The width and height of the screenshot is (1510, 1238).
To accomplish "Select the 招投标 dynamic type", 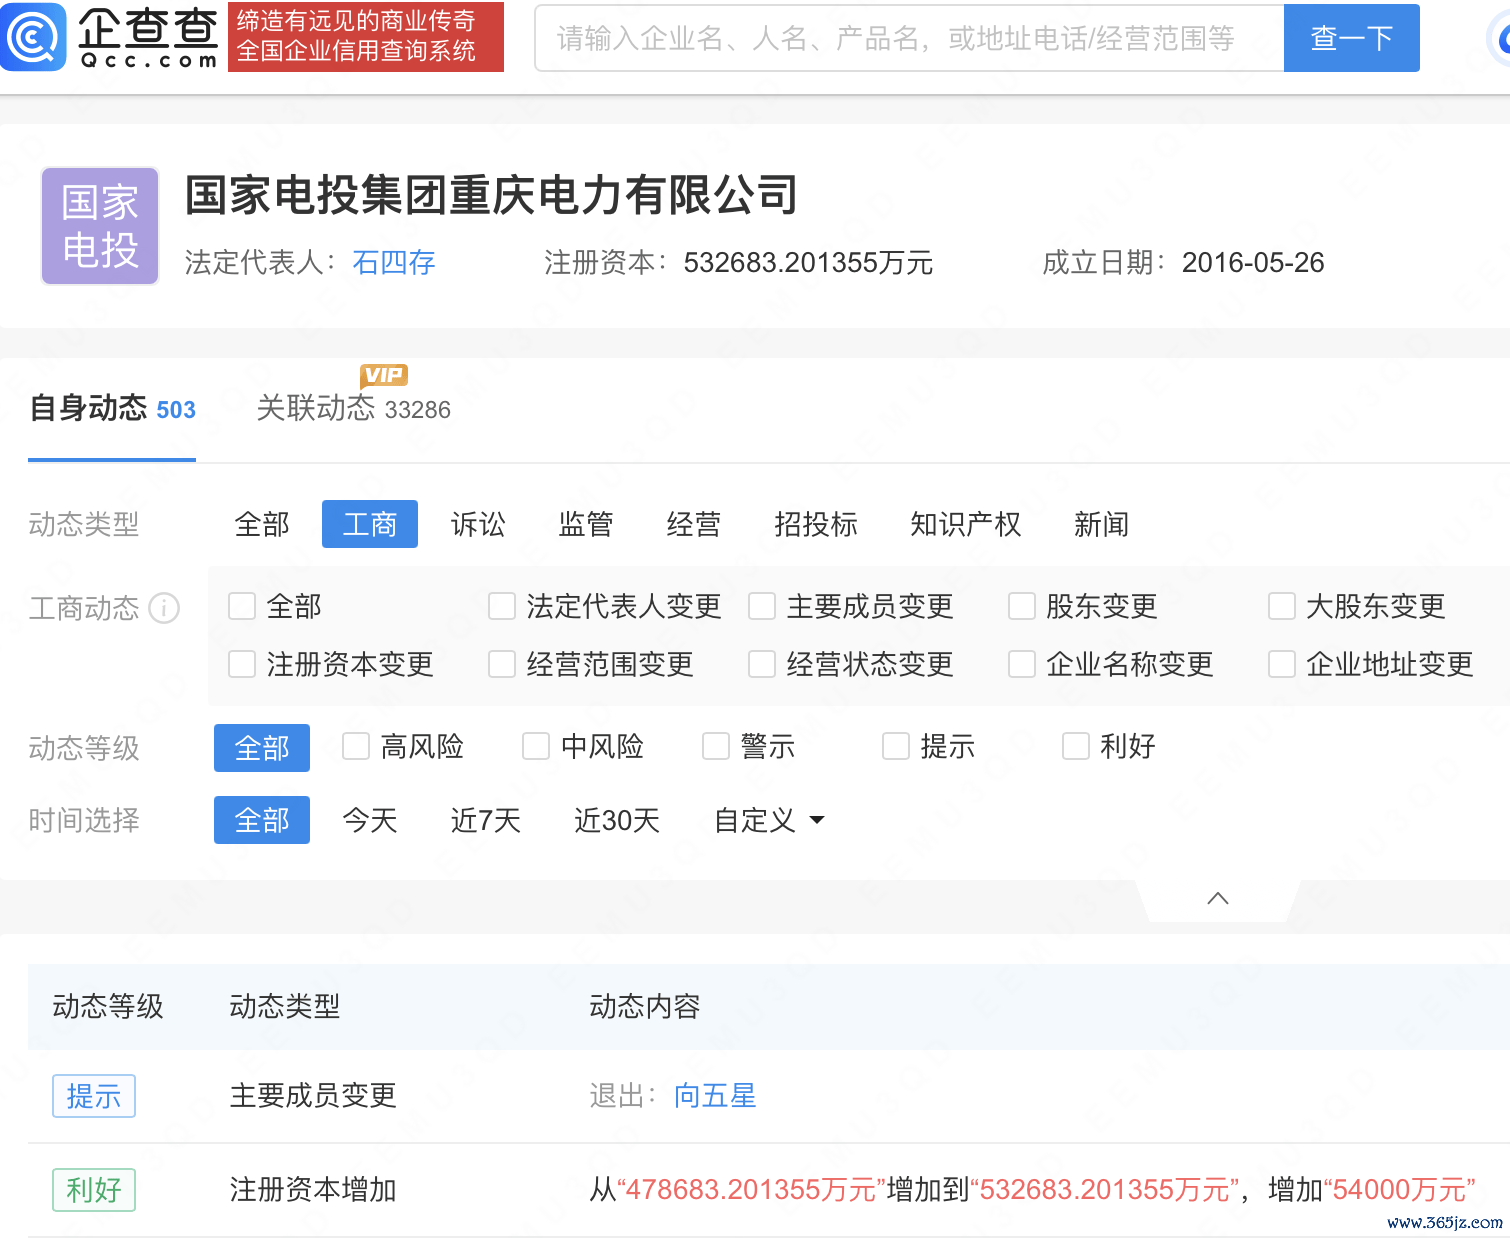I will (x=816, y=524).
